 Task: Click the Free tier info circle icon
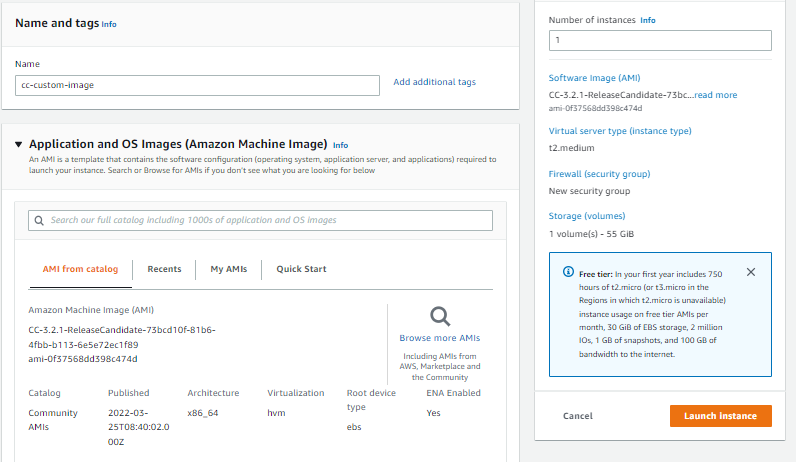tap(568, 272)
